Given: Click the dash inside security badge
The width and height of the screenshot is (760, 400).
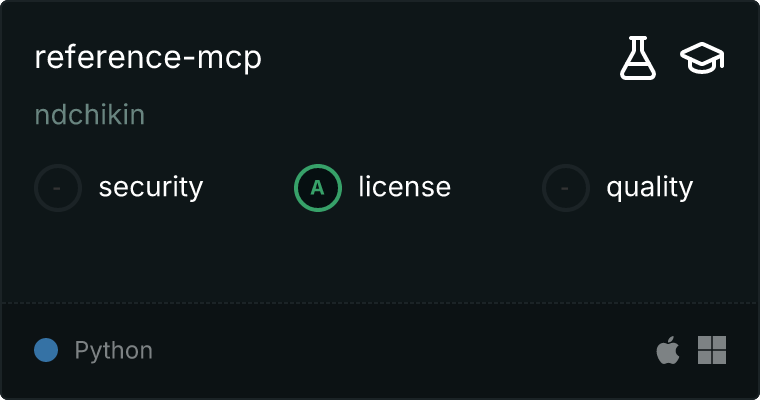Looking at the screenshot, I should [57, 188].
